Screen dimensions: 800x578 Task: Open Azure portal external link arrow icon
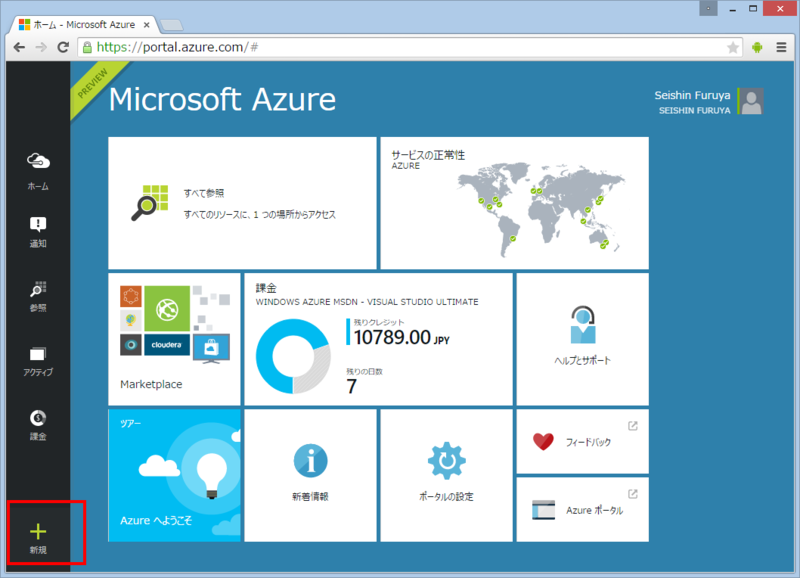pos(633,494)
